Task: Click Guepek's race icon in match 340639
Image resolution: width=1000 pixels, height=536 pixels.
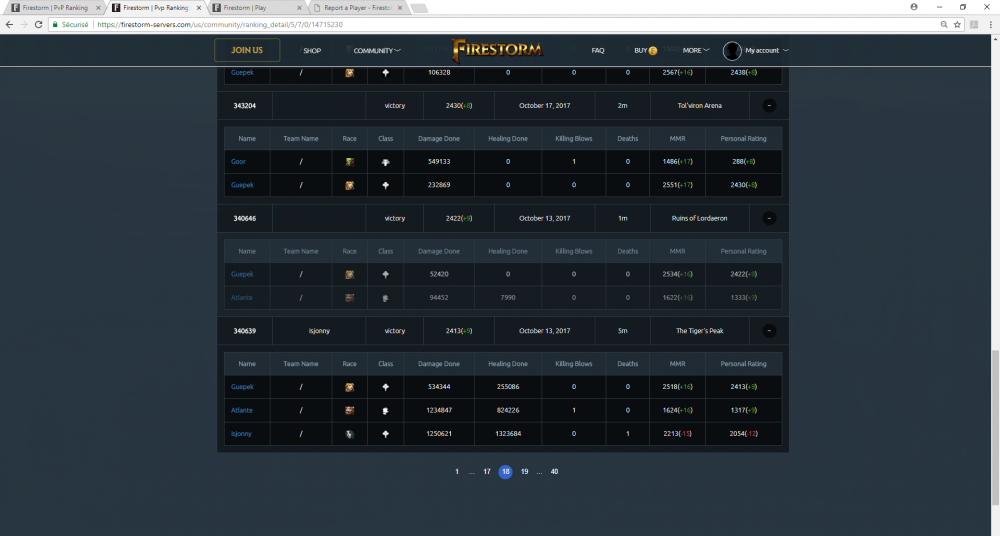Action: tap(349, 387)
